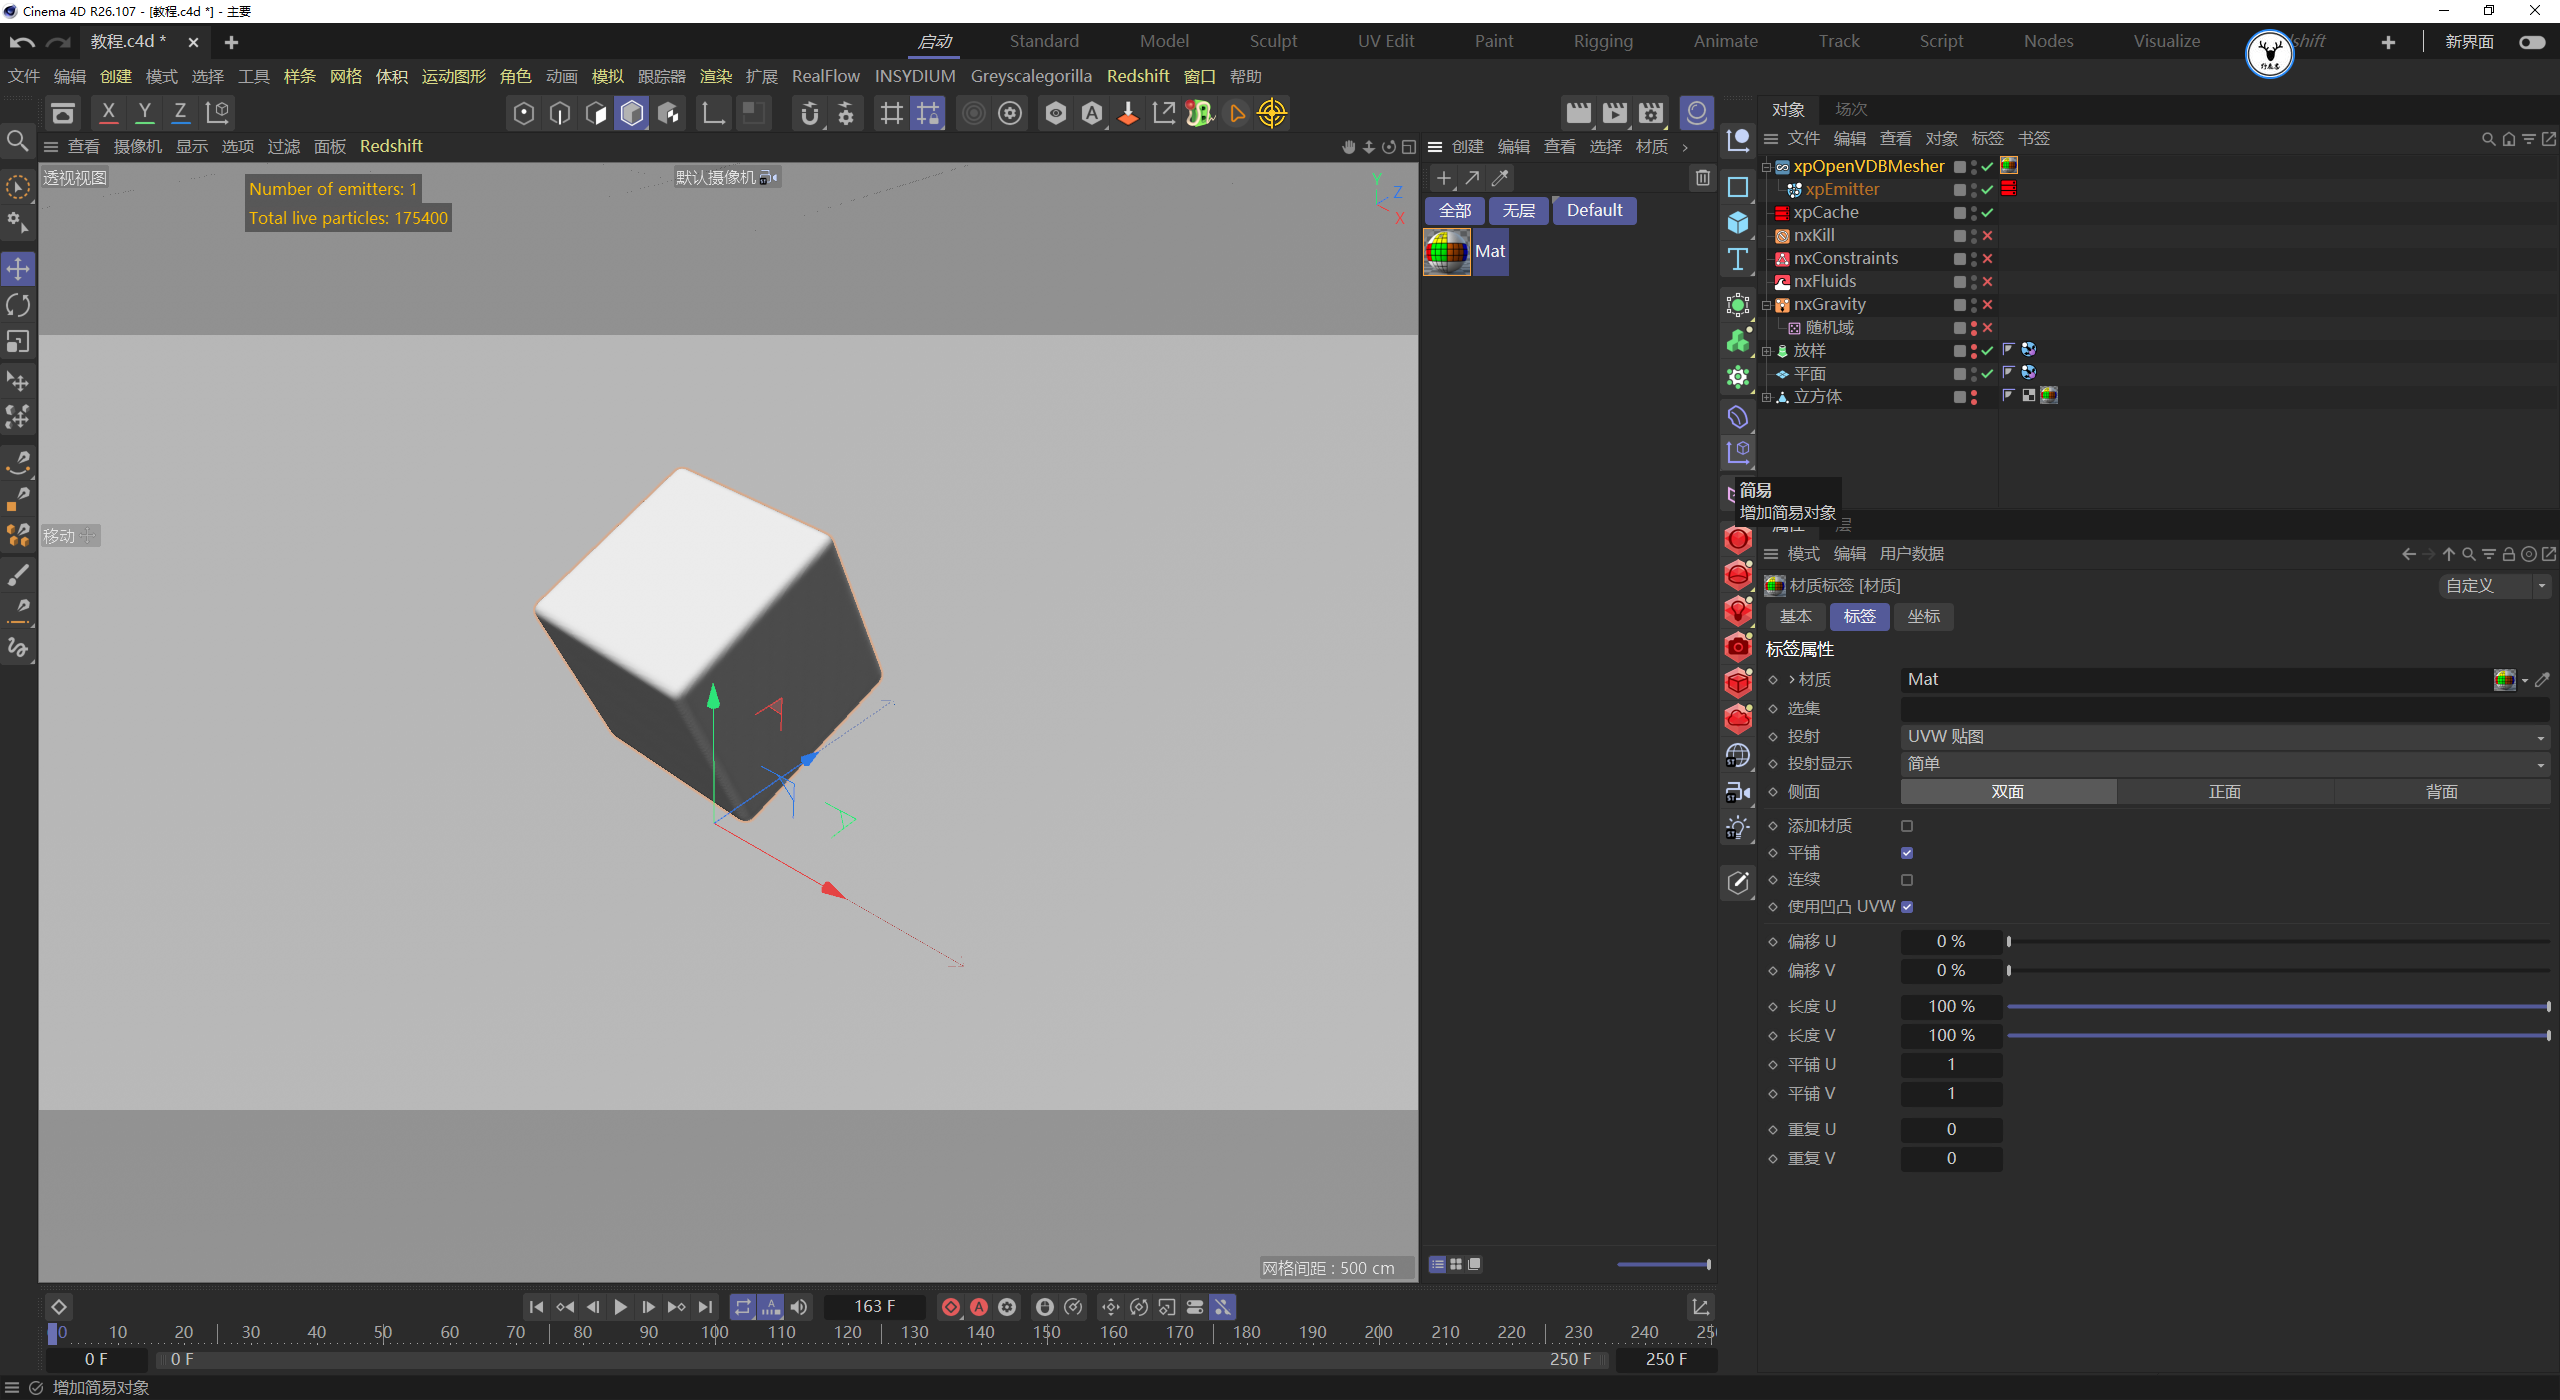Go to the end of the animation
The width and height of the screenshot is (2560, 1400).
(705, 1307)
